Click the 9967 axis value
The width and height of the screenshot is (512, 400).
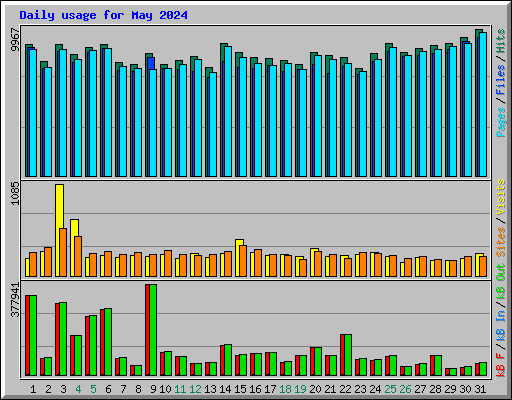tap(15, 40)
